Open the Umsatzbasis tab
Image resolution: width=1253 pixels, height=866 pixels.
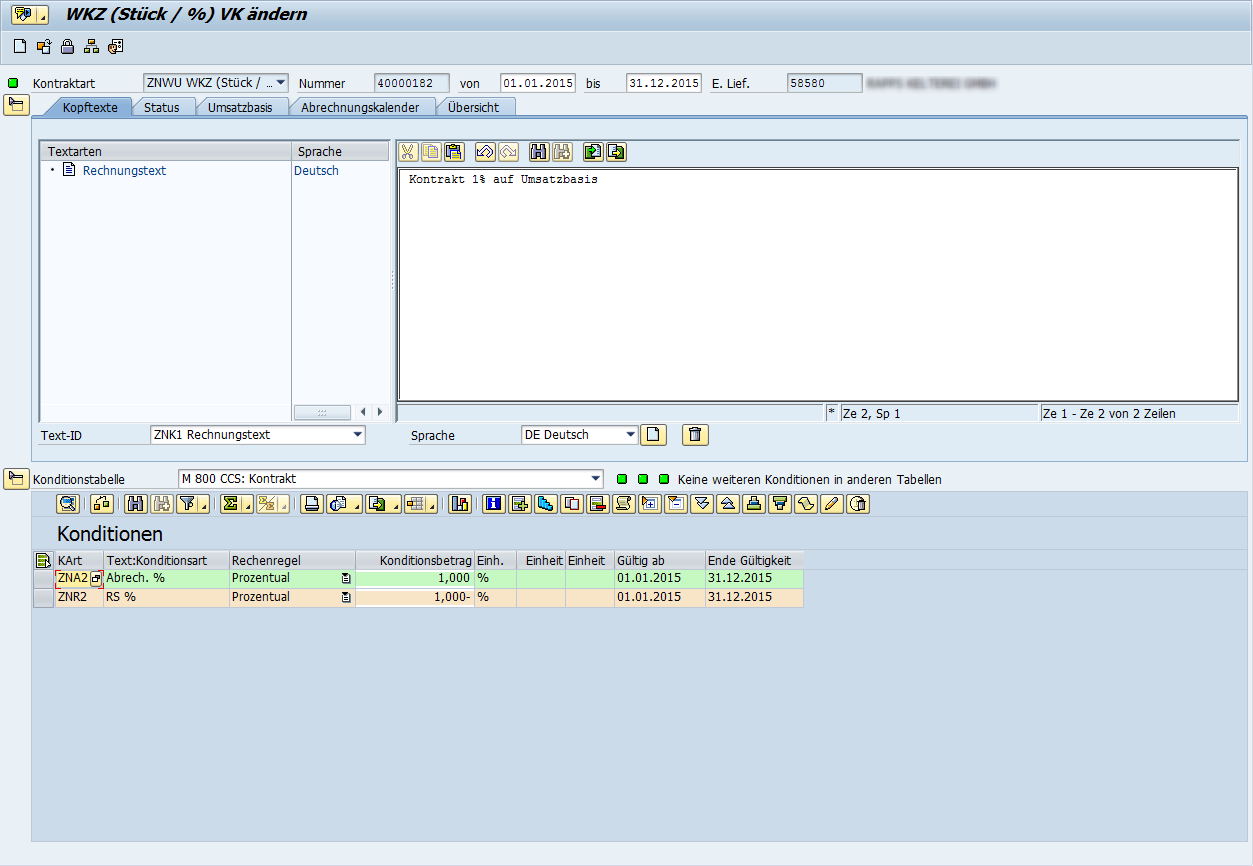click(240, 107)
